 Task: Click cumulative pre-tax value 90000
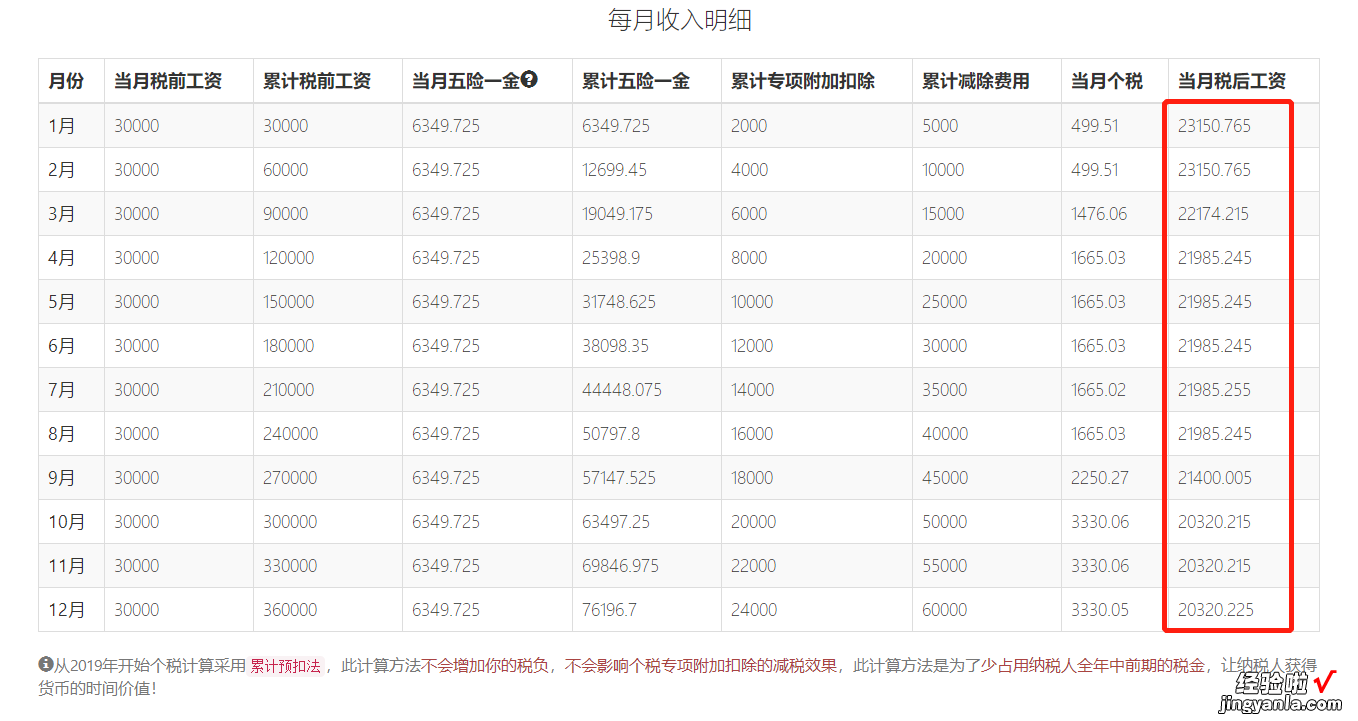(285, 214)
